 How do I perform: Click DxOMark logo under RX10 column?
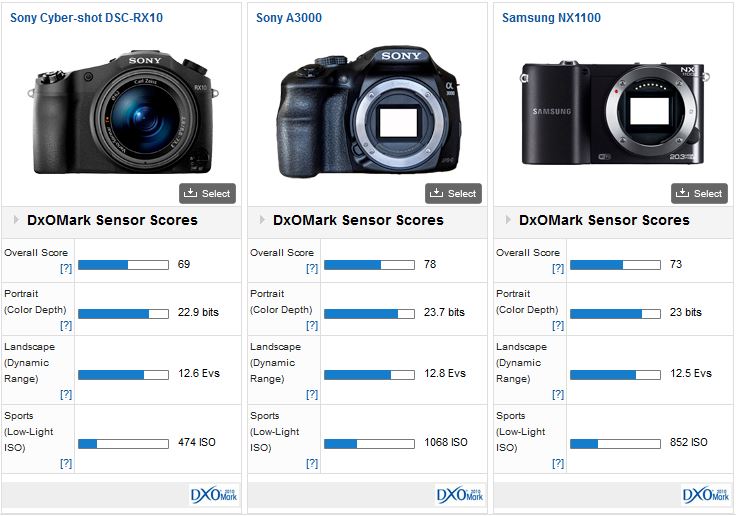click(214, 495)
